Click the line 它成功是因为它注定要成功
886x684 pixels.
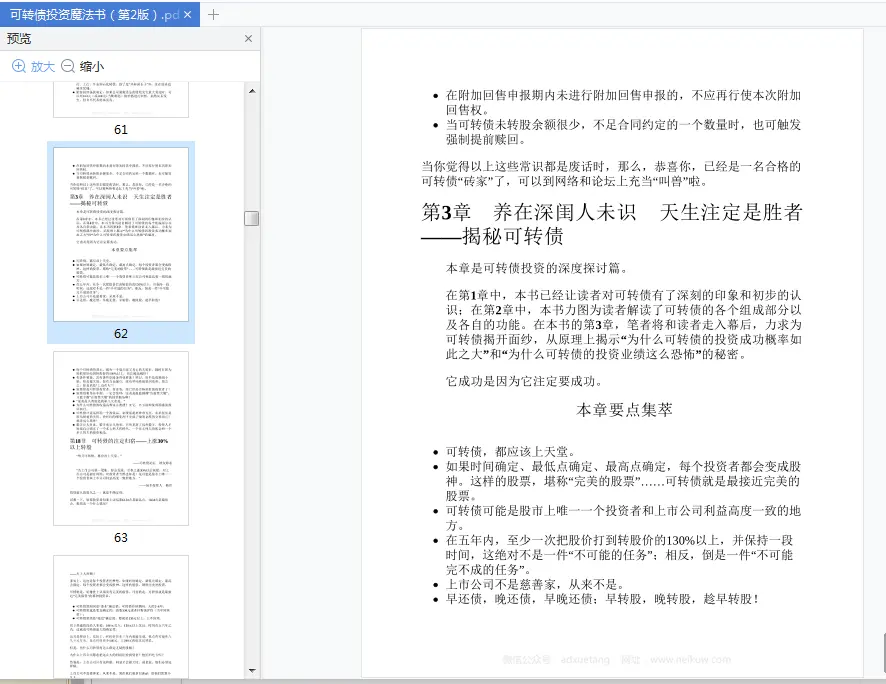[x=524, y=381]
